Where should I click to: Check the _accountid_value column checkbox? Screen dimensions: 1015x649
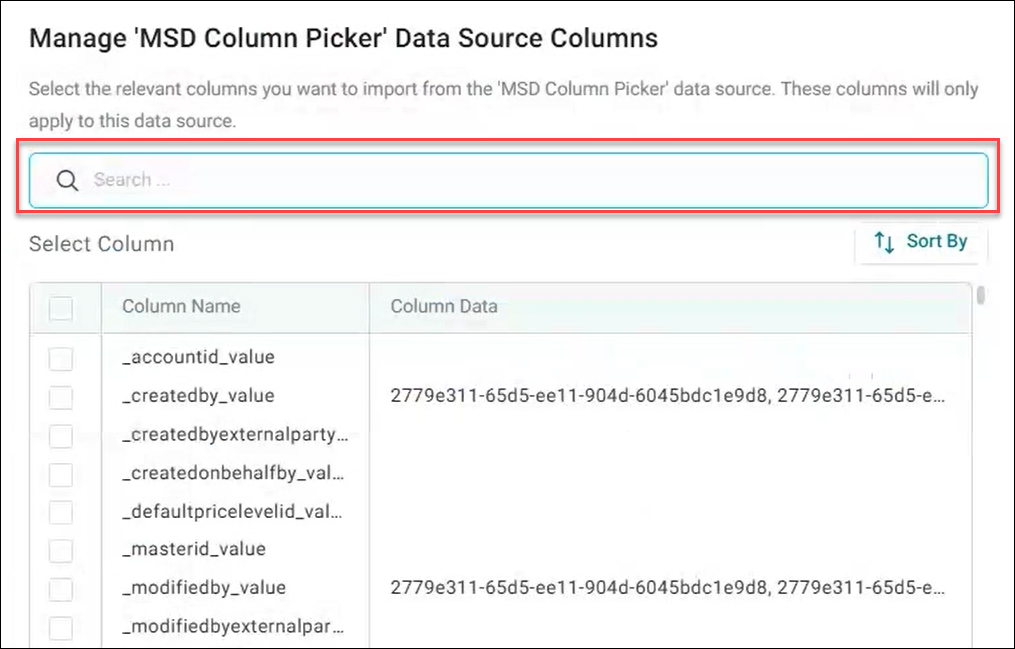tap(61, 358)
